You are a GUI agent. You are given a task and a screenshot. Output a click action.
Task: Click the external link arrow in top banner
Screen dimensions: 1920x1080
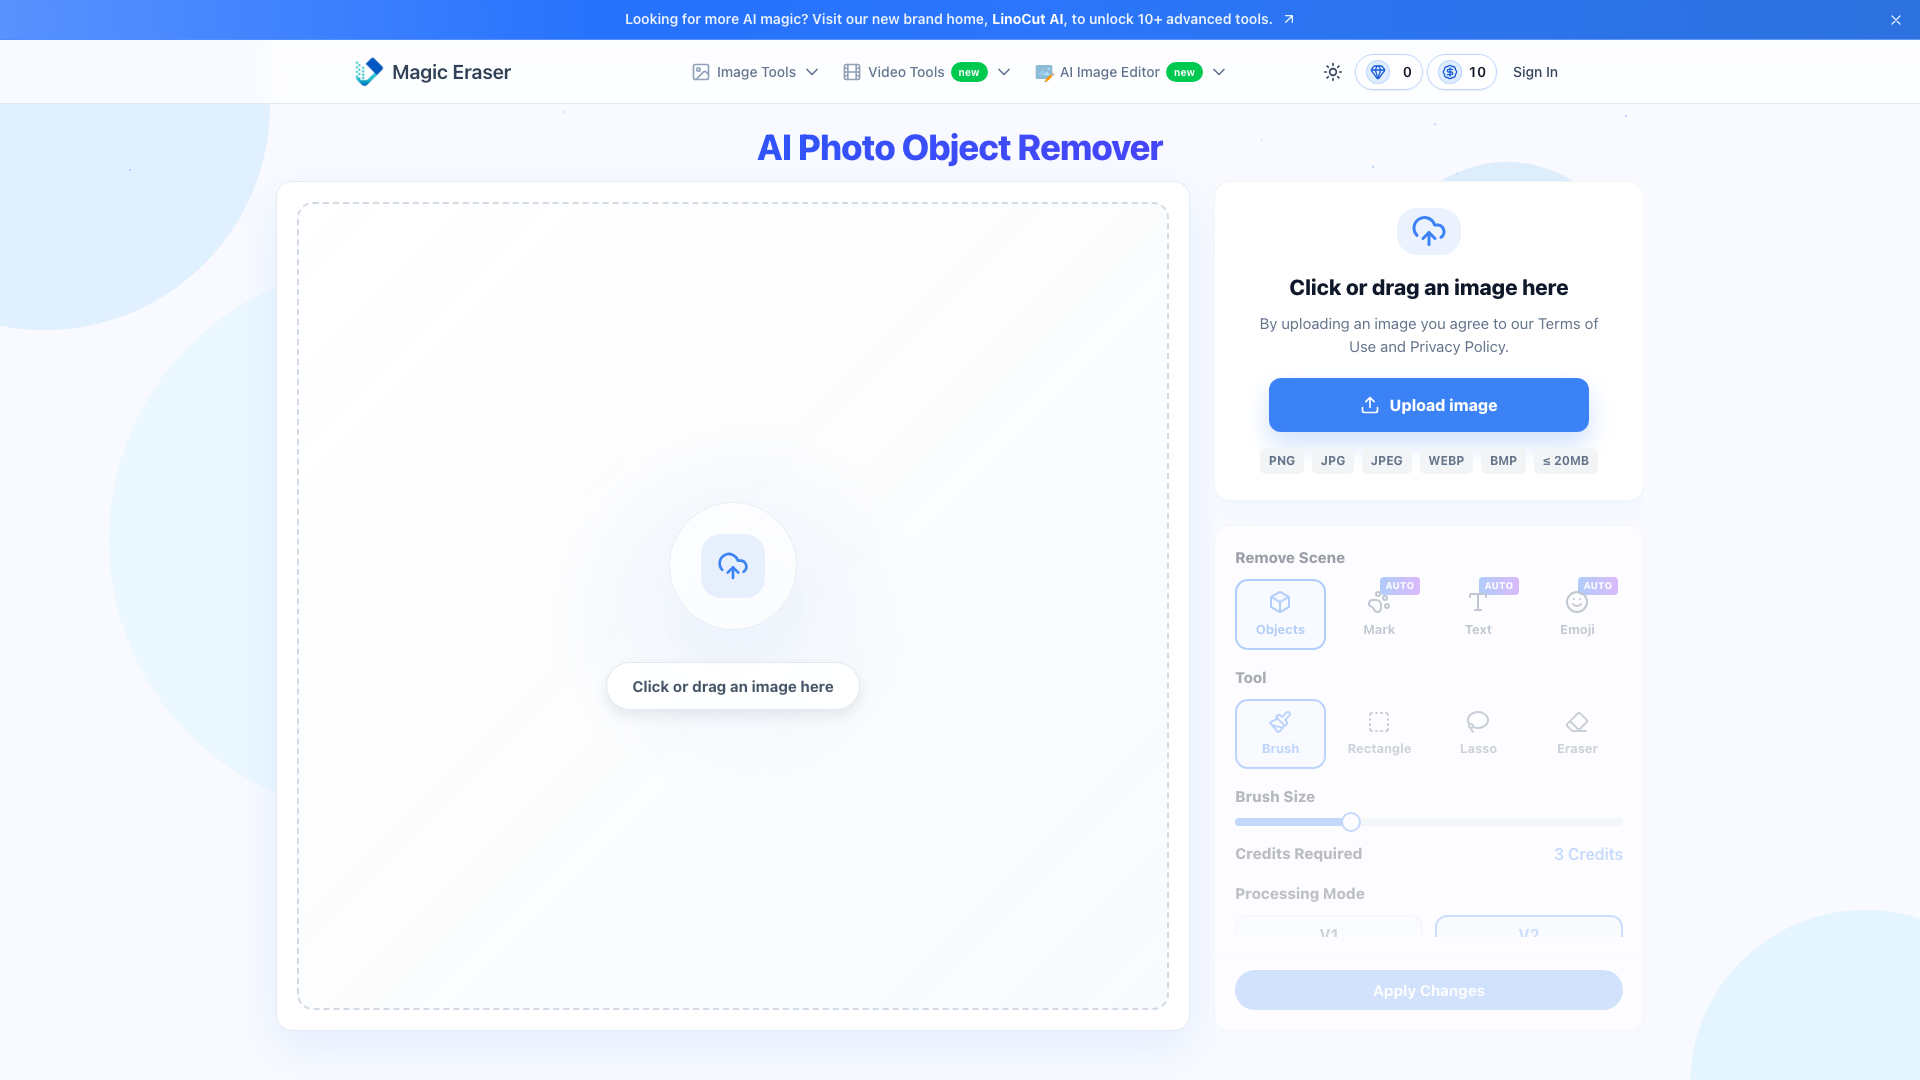1289,19
